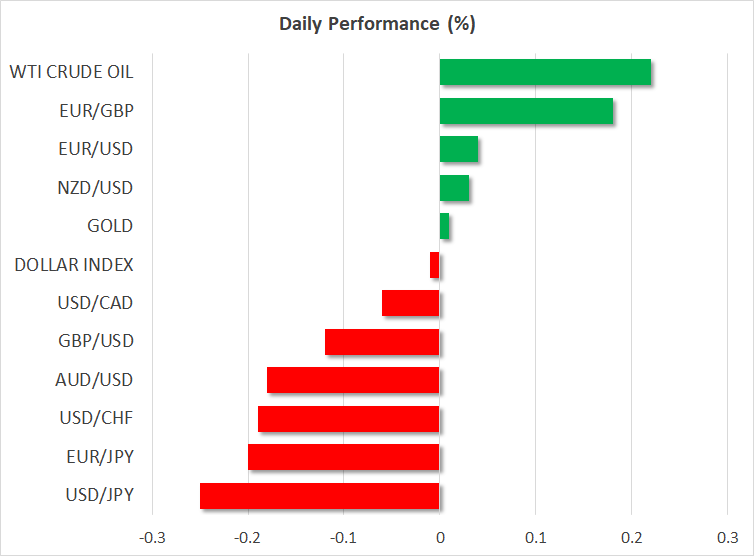Click the small GOLD green bar
754x556 pixels.
[445, 226]
